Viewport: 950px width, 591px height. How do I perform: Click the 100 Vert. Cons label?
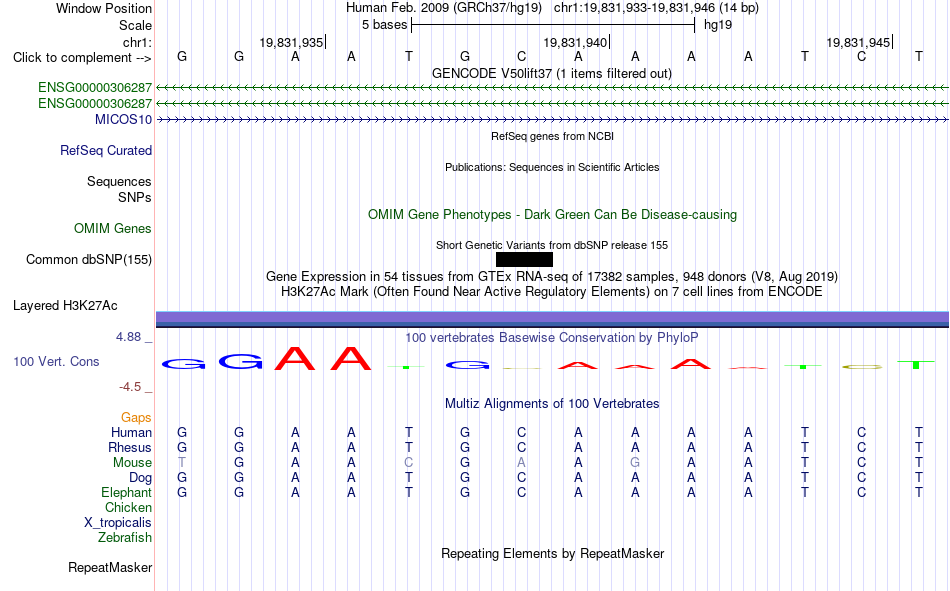coord(56,361)
